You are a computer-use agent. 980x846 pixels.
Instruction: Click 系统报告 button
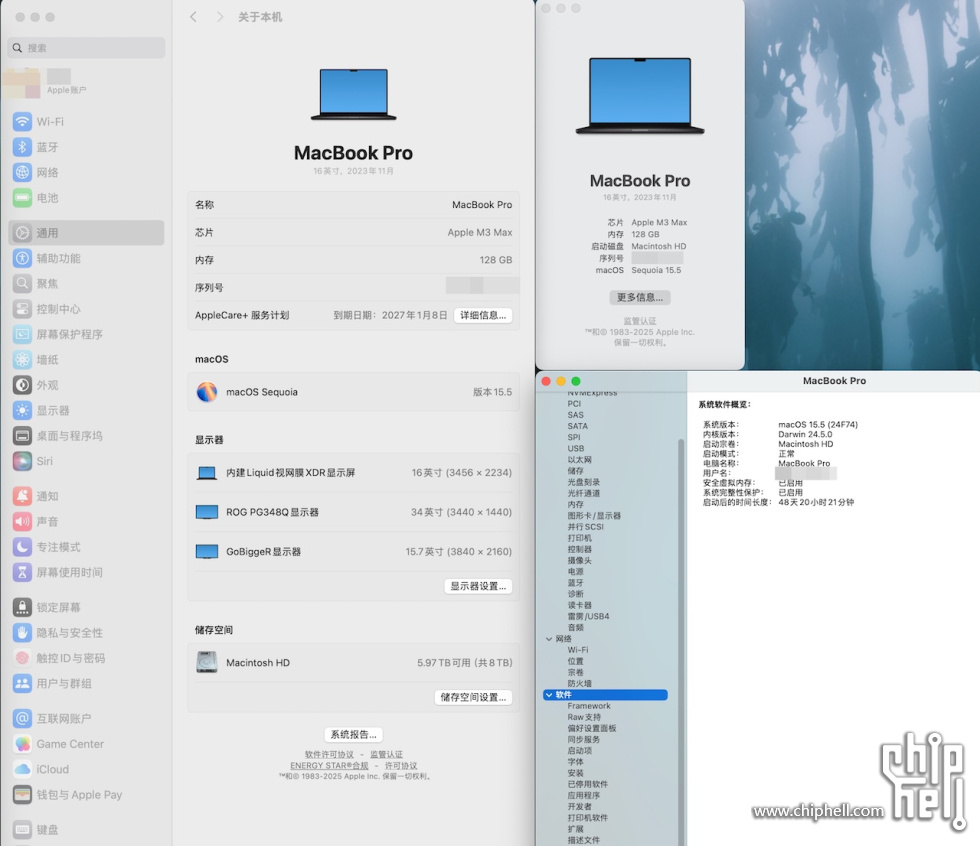click(x=354, y=735)
